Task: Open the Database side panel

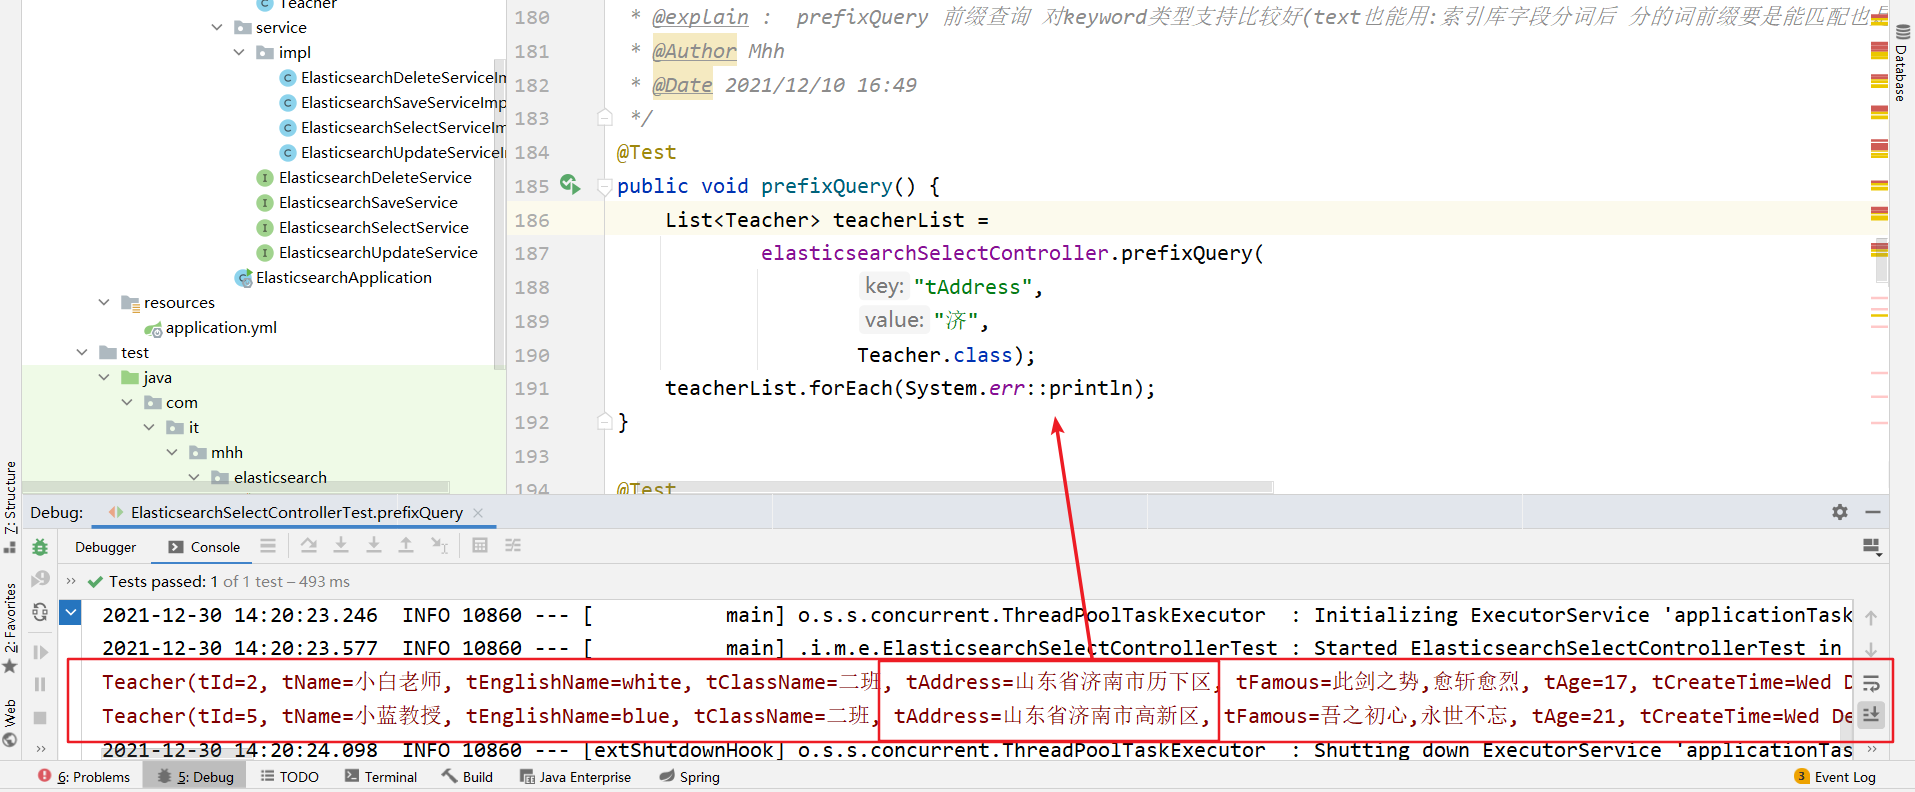Action: coord(1901,64)
